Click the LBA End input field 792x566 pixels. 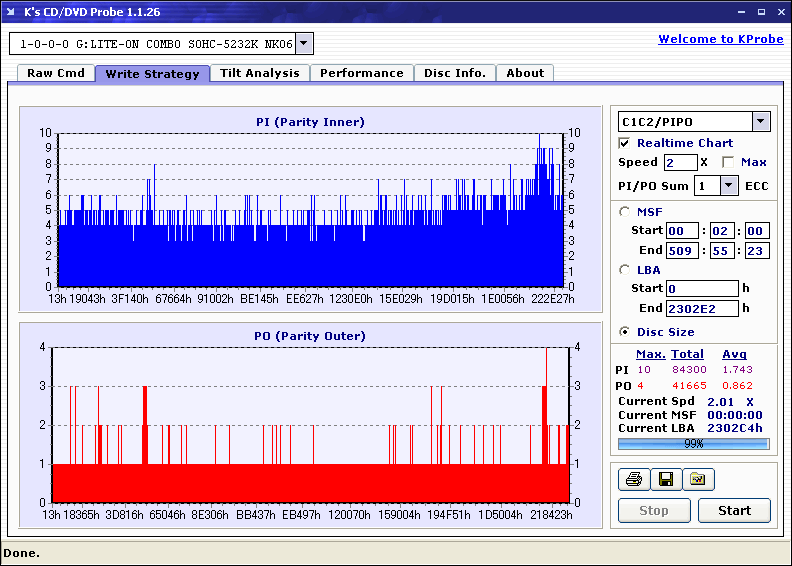pos(701,308)
